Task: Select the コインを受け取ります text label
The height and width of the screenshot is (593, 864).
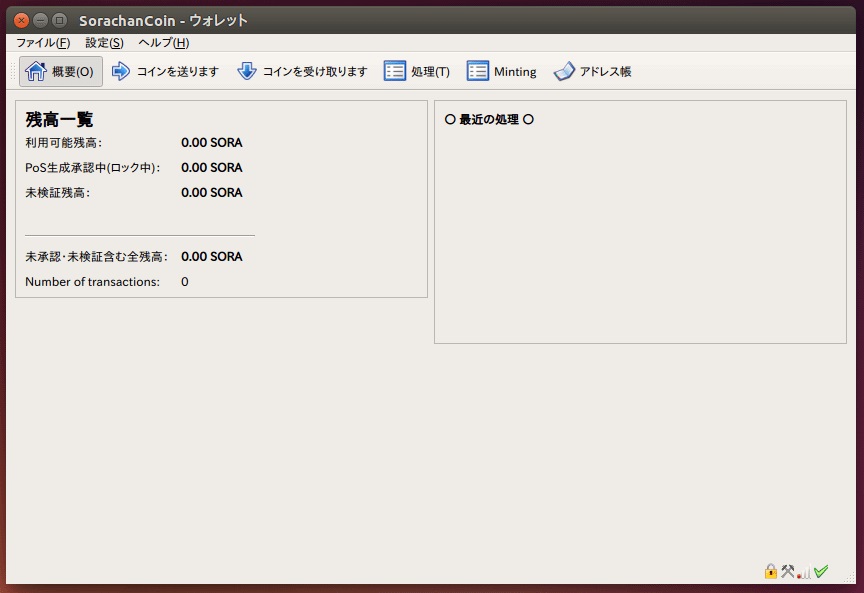Action: 315,72
